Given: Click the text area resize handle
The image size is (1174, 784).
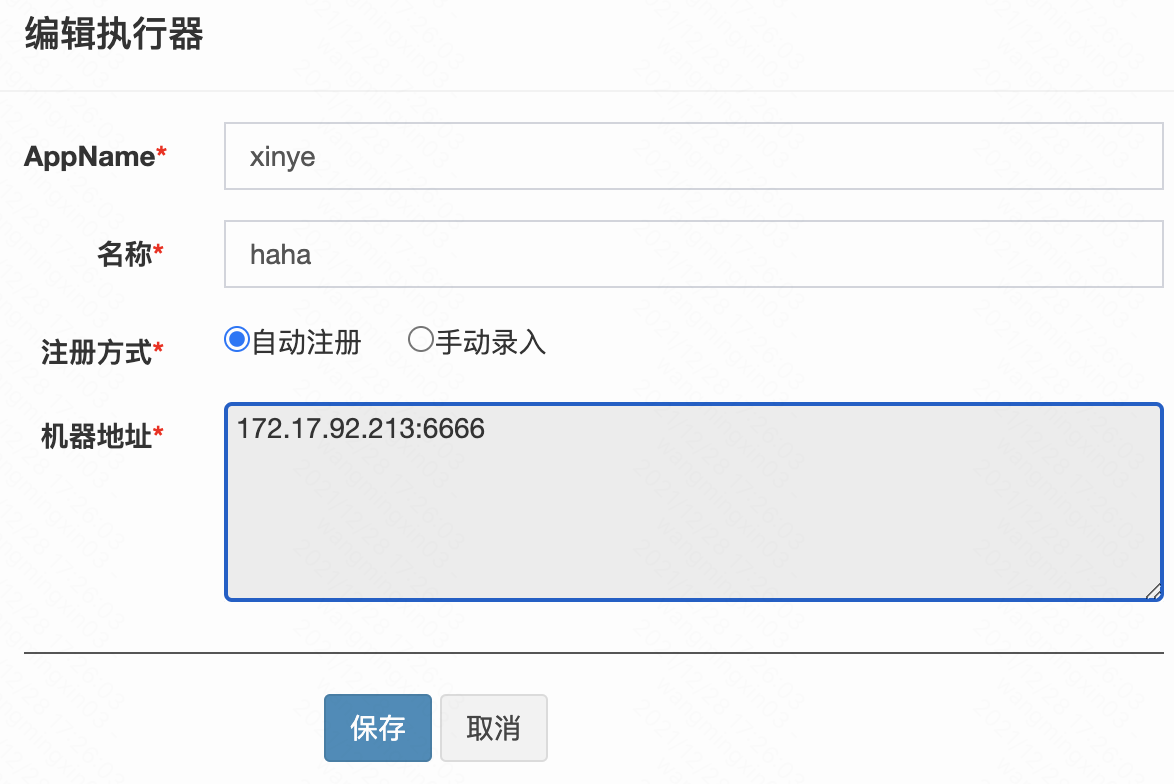Looking at the screenshot, I should [1153, 591].
